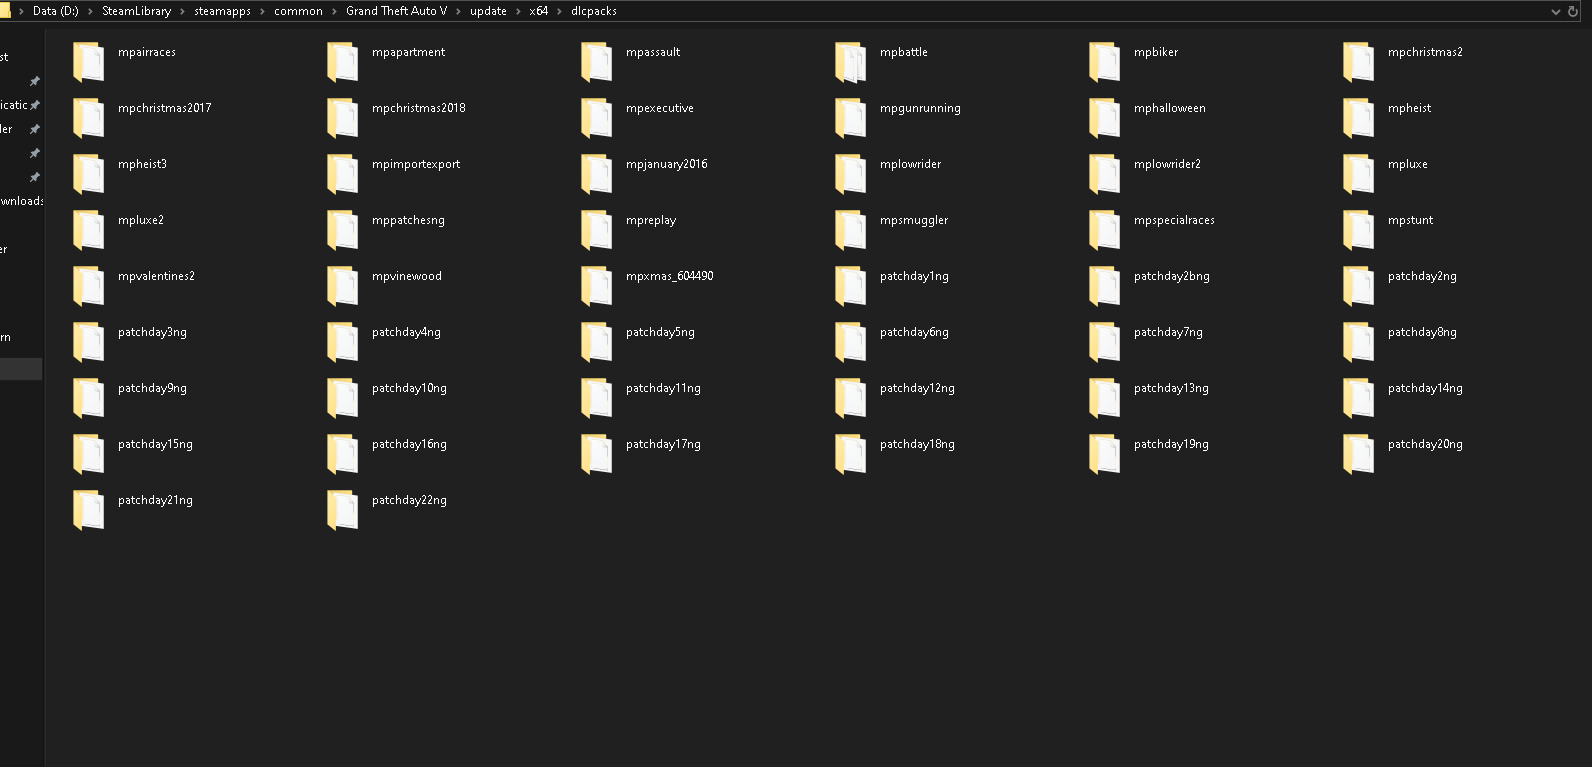Open the common breadcrumb segment
The height and width of the screenshot is (767, 1592).
click(298, 11)
